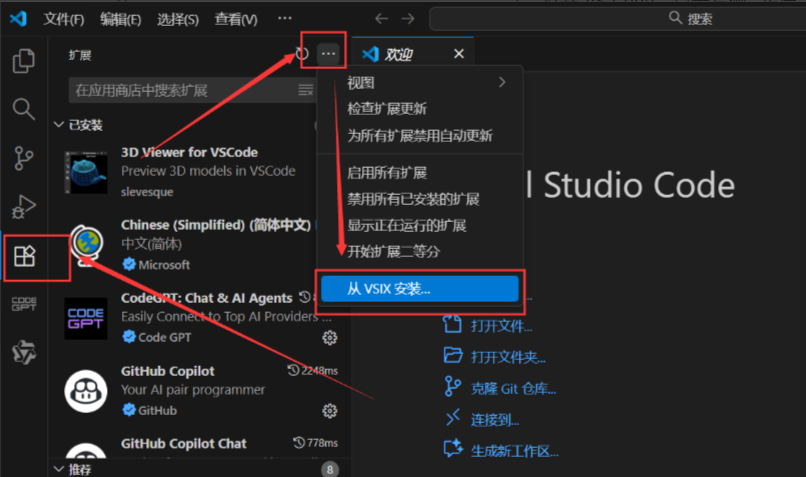Expand the 视图 submenu
The image size is (806, 477).
click(420, 83)
